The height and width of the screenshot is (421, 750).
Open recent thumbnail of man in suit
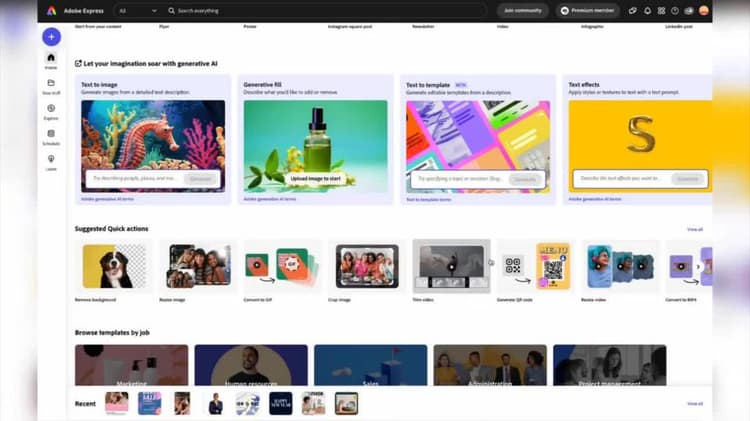(215, 403)
